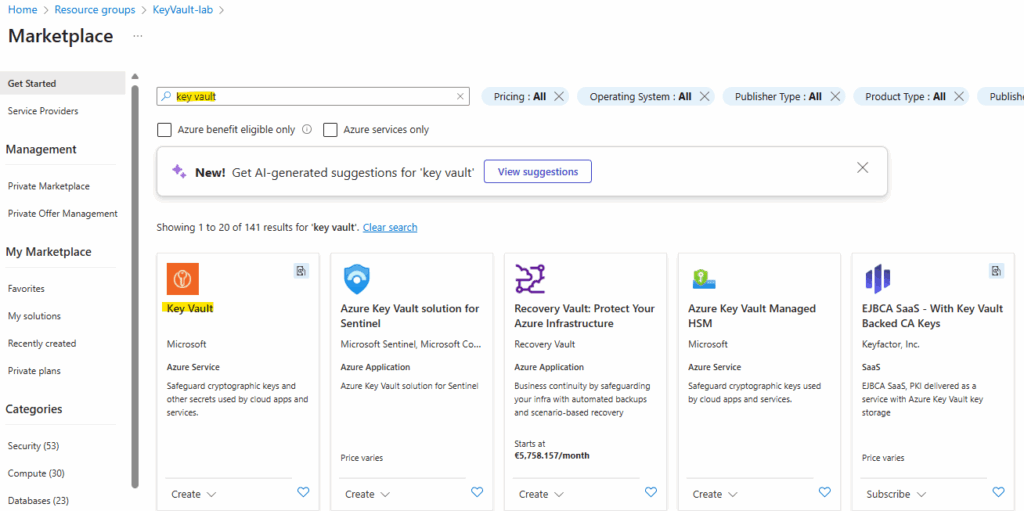
Task: Favorite the Key Vault card heart icon
Action: pos(302,492)
